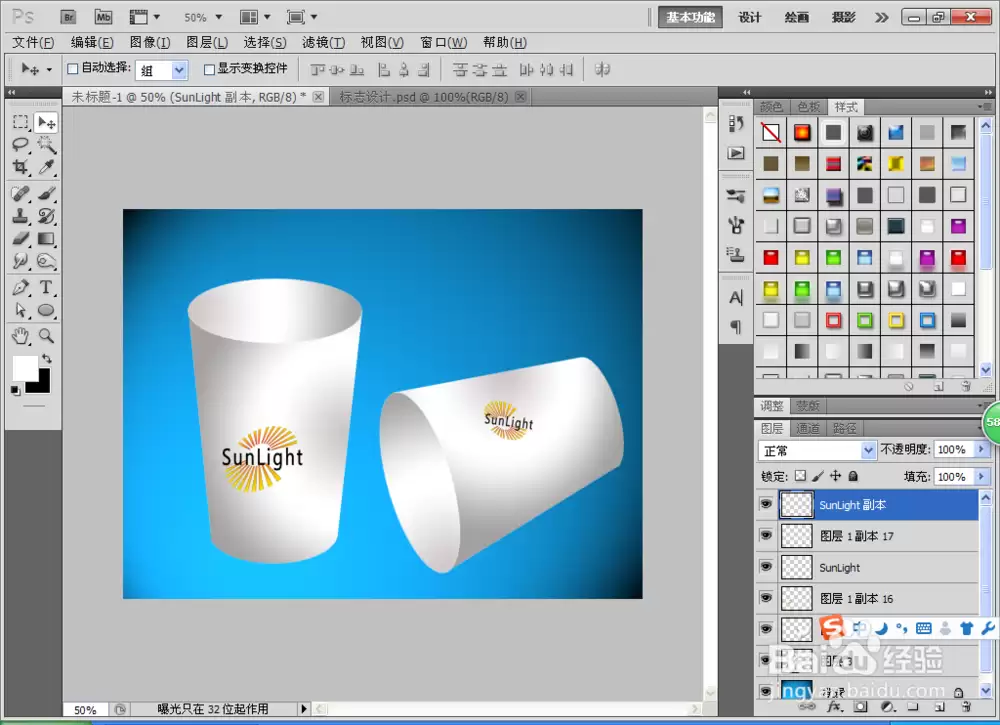
Task: Open the 正常 blend mode dropdown
Action: [817, 450]
